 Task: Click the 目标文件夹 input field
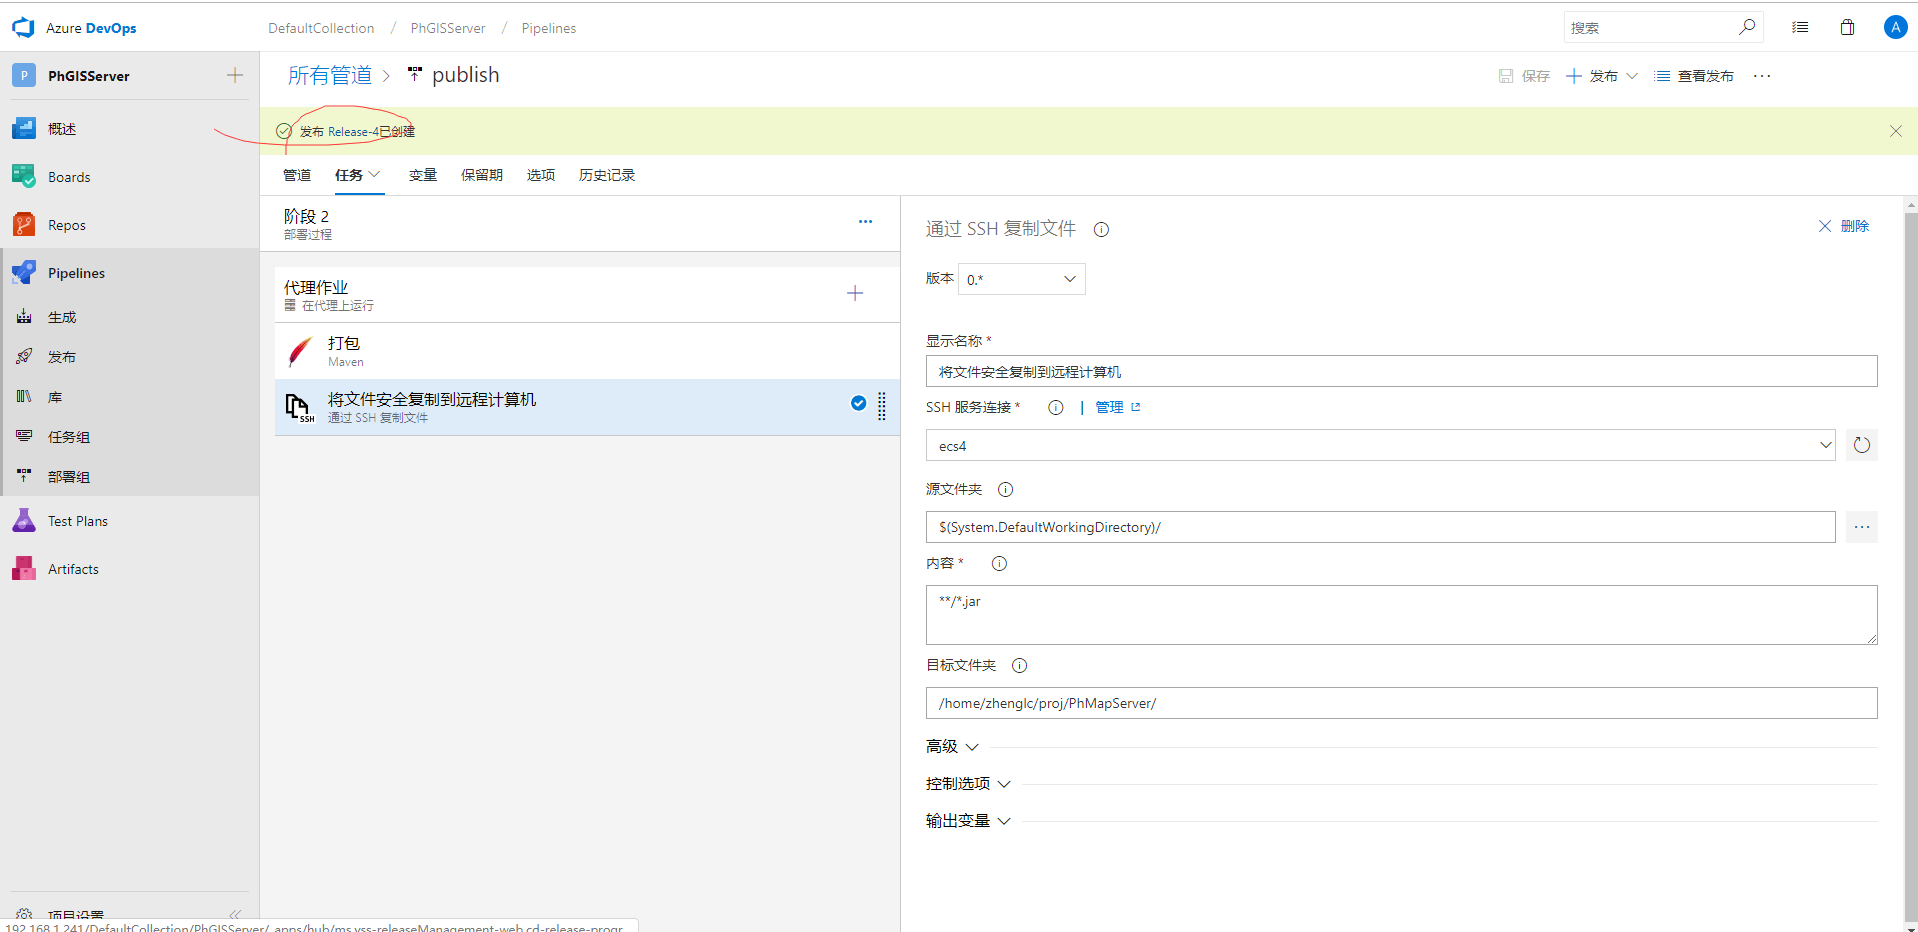coord(1400,703)
